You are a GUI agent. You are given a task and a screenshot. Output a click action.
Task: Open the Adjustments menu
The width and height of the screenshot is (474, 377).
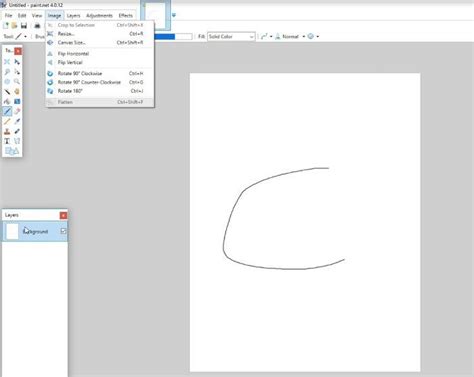click(x=99, y=16)
